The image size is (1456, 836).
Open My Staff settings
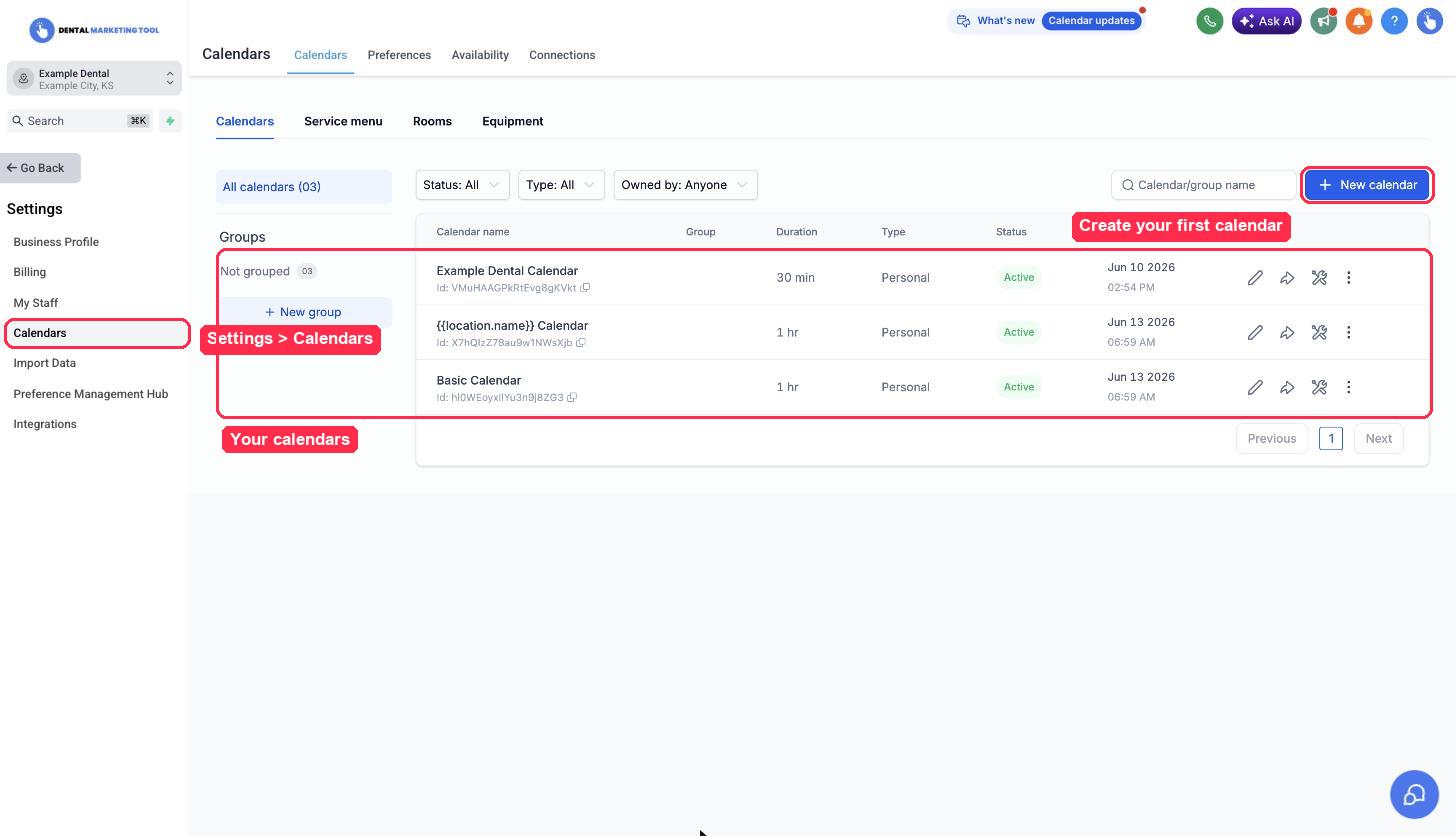[36, 303]
